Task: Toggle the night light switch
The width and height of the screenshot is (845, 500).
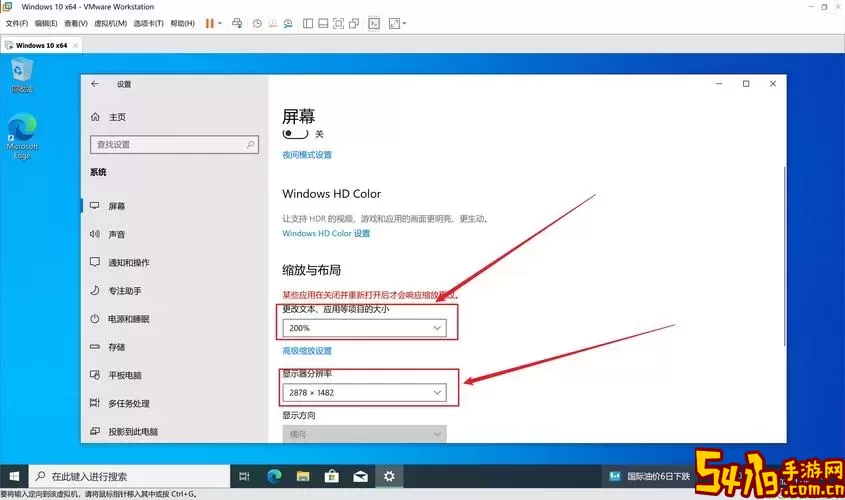Action: tap(295, 134)
